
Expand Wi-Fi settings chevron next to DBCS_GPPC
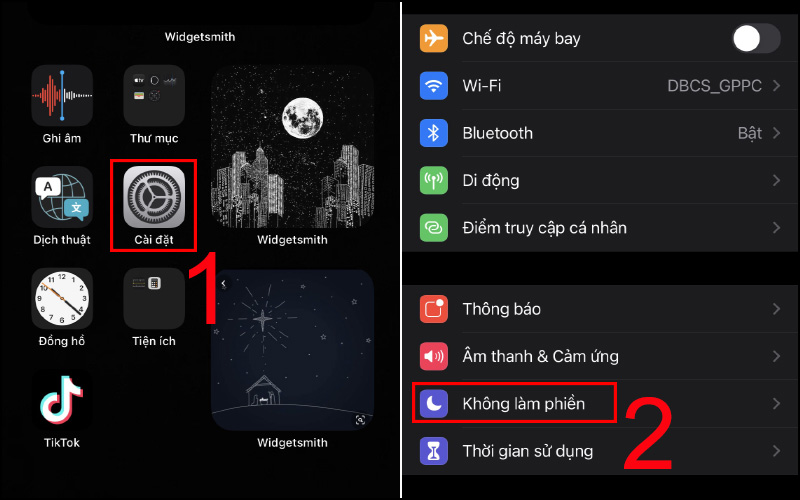tap(776, 86)
